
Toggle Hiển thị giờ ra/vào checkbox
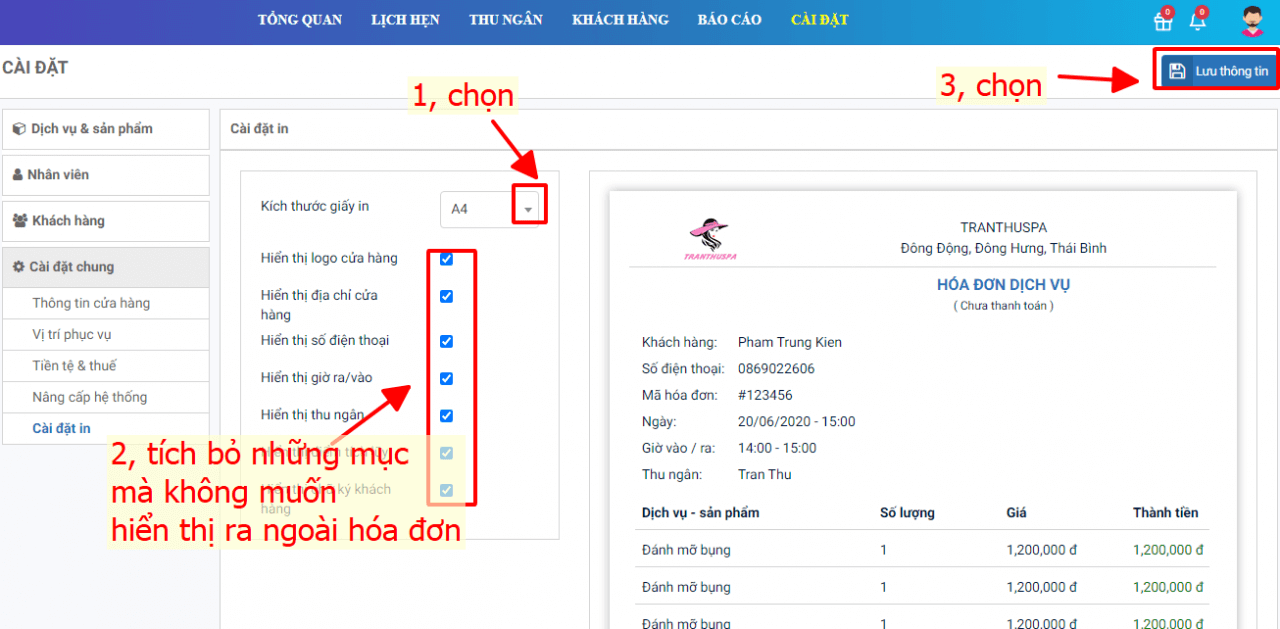pyautogui.click(x=447, y=379)
